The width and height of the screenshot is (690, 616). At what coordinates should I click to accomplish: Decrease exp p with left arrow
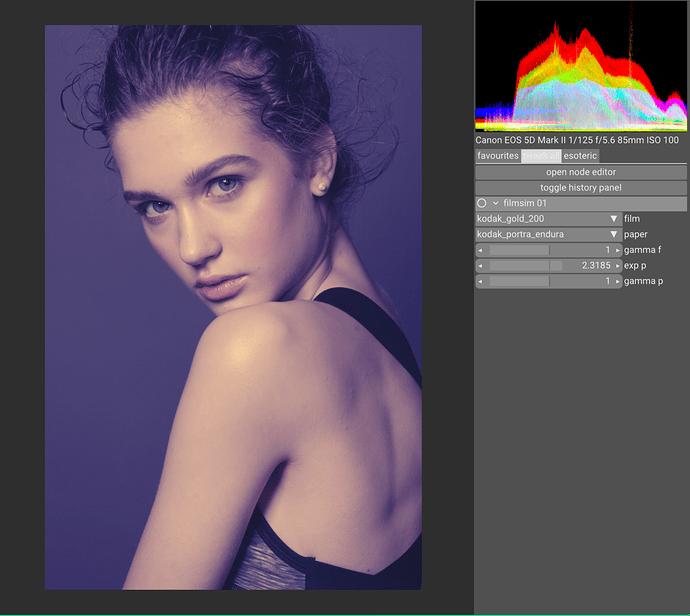click(x=480, y=266)
